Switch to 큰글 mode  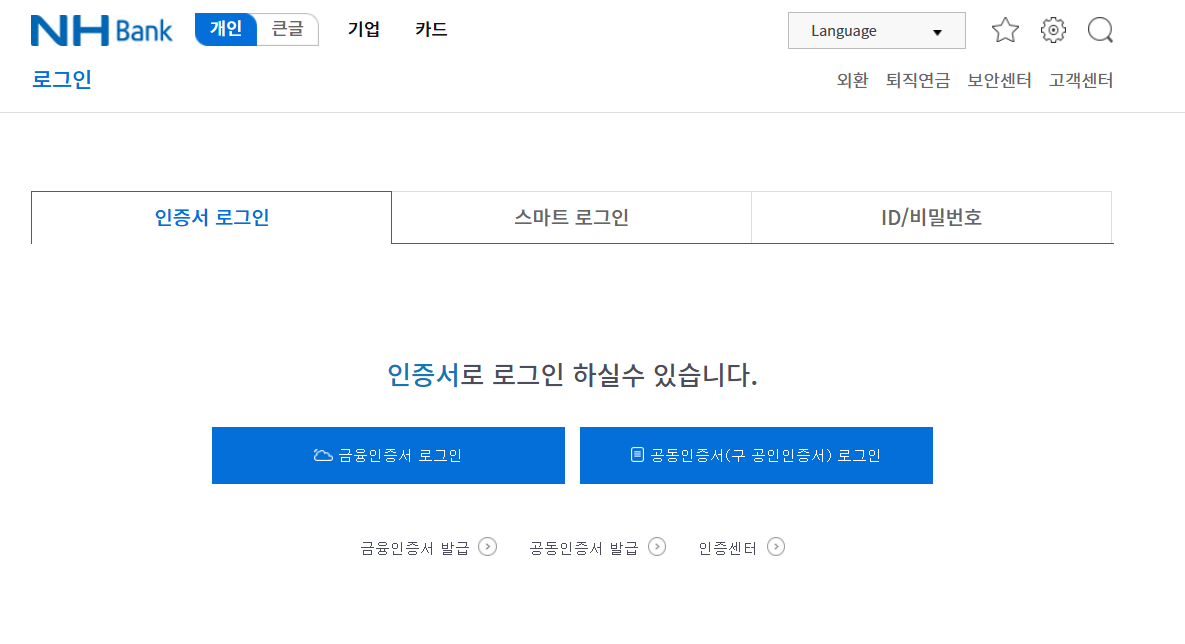tap(288, 29)
